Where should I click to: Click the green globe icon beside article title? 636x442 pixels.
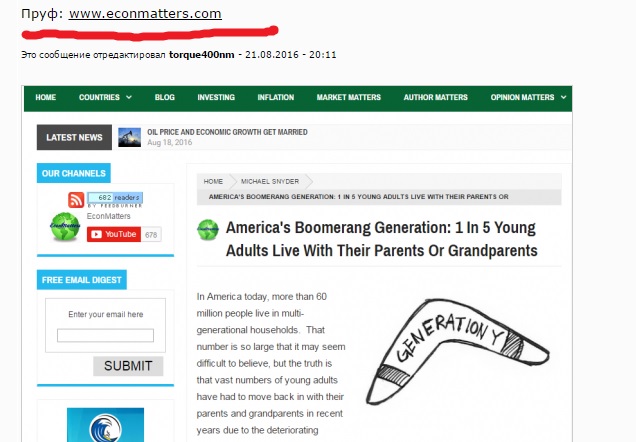pyautogui.click(x=208, y=230)
